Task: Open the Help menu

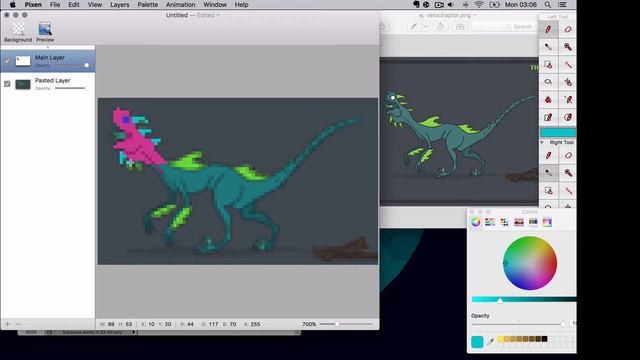Action: pos(241,4)
